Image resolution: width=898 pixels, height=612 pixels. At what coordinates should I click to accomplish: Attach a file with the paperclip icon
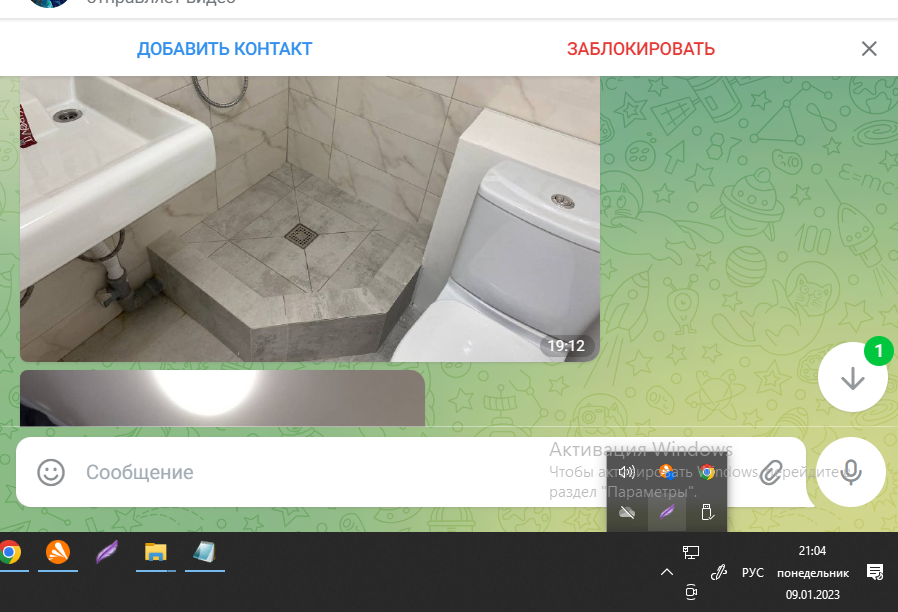pyautogui.click(x=771, y=473)
